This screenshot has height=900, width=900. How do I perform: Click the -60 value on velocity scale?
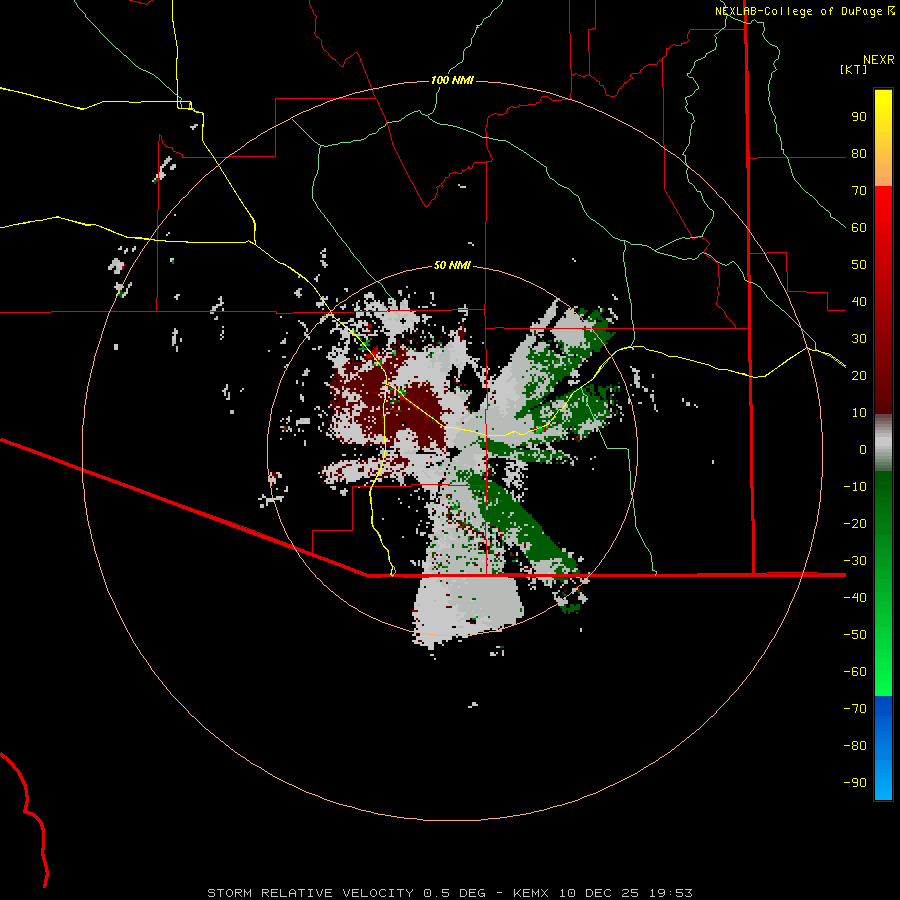pos(855,672)
